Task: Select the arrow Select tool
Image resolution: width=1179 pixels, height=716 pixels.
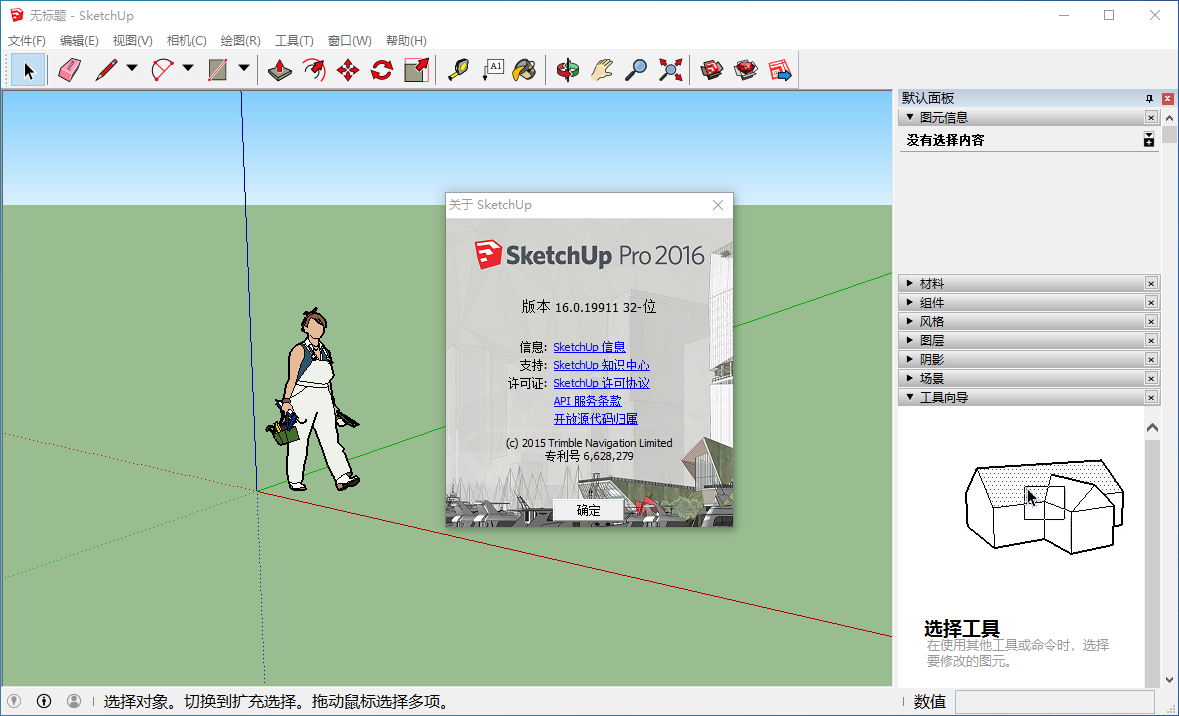Action: point(29,71)
